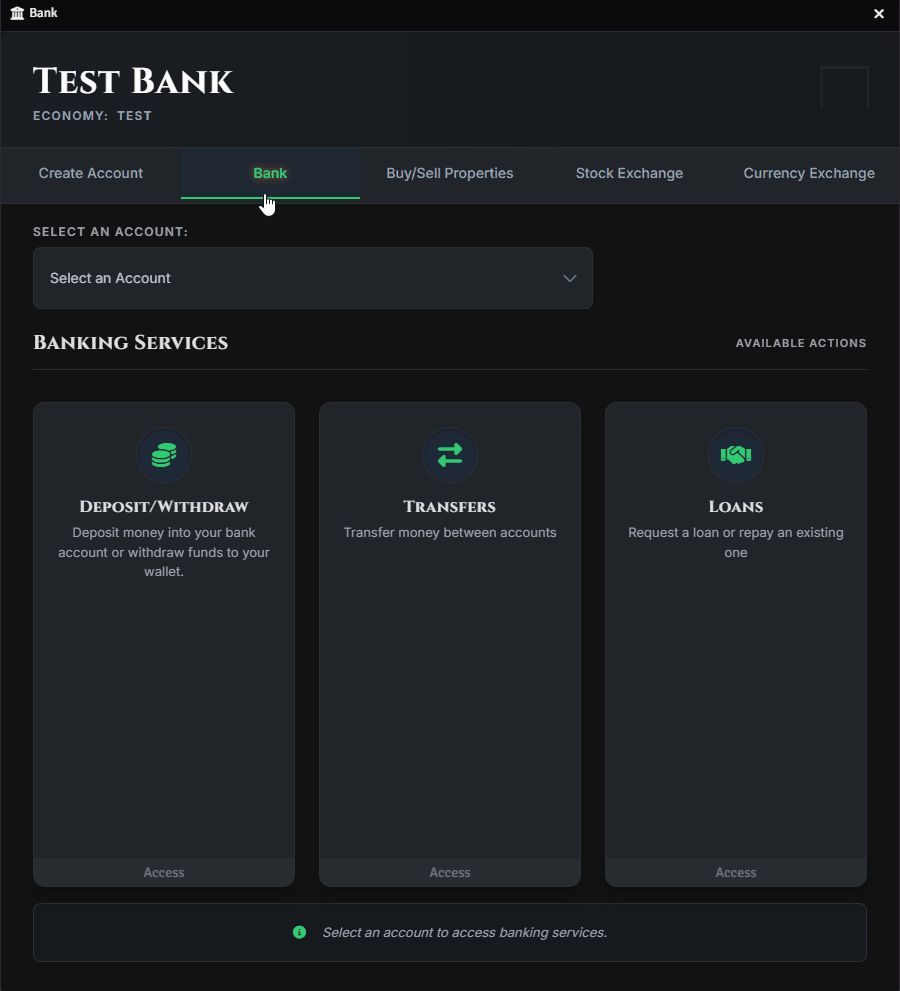Go to the Stock Exchange tab
Image resolution: width=900 pixels, height=991 pixels.
pyautogui.click(x=629, y=173)
